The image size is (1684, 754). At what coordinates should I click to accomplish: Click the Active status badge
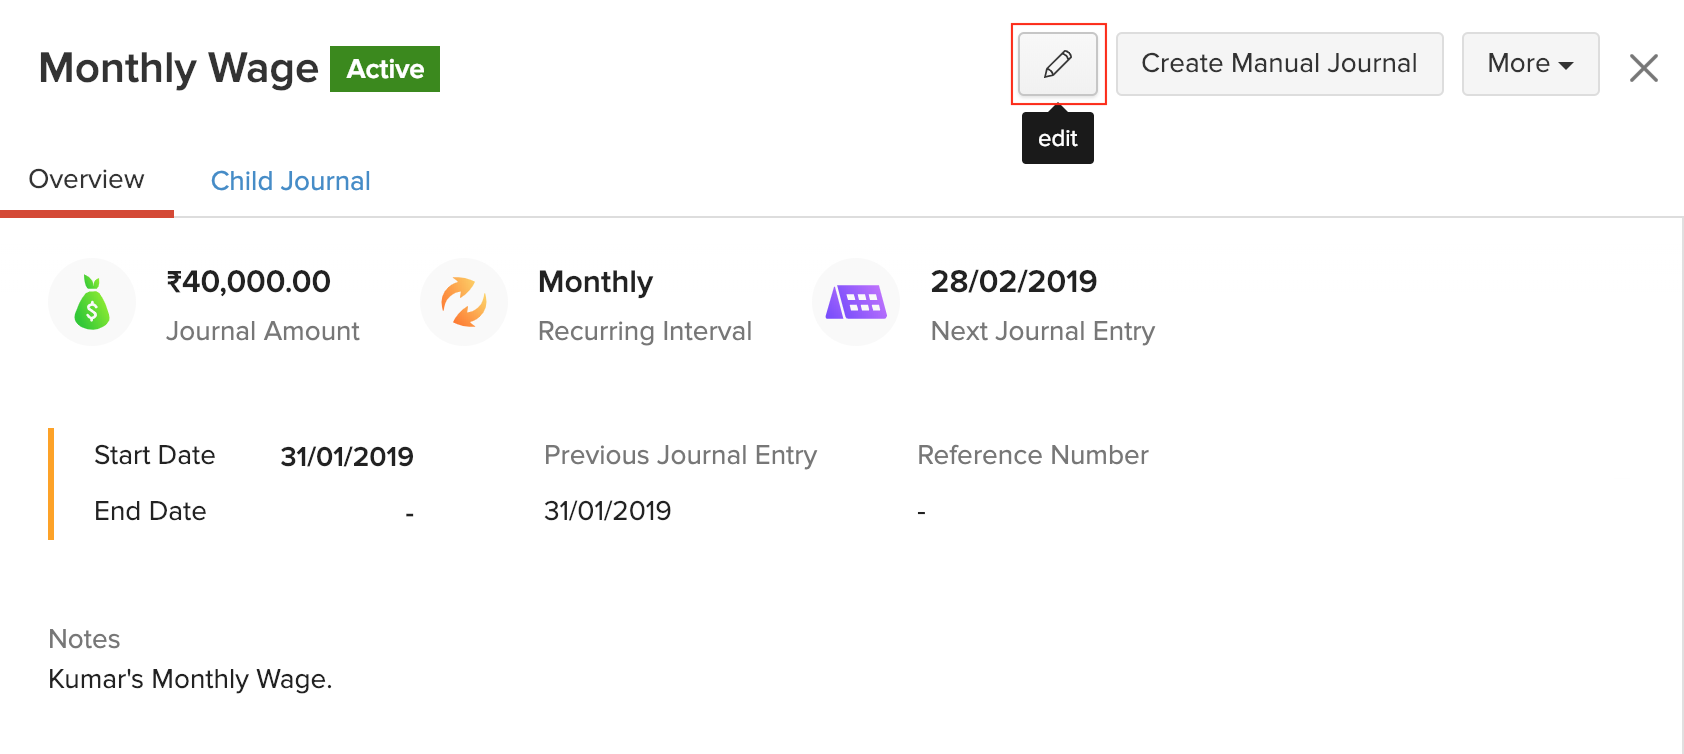point(384,69)
